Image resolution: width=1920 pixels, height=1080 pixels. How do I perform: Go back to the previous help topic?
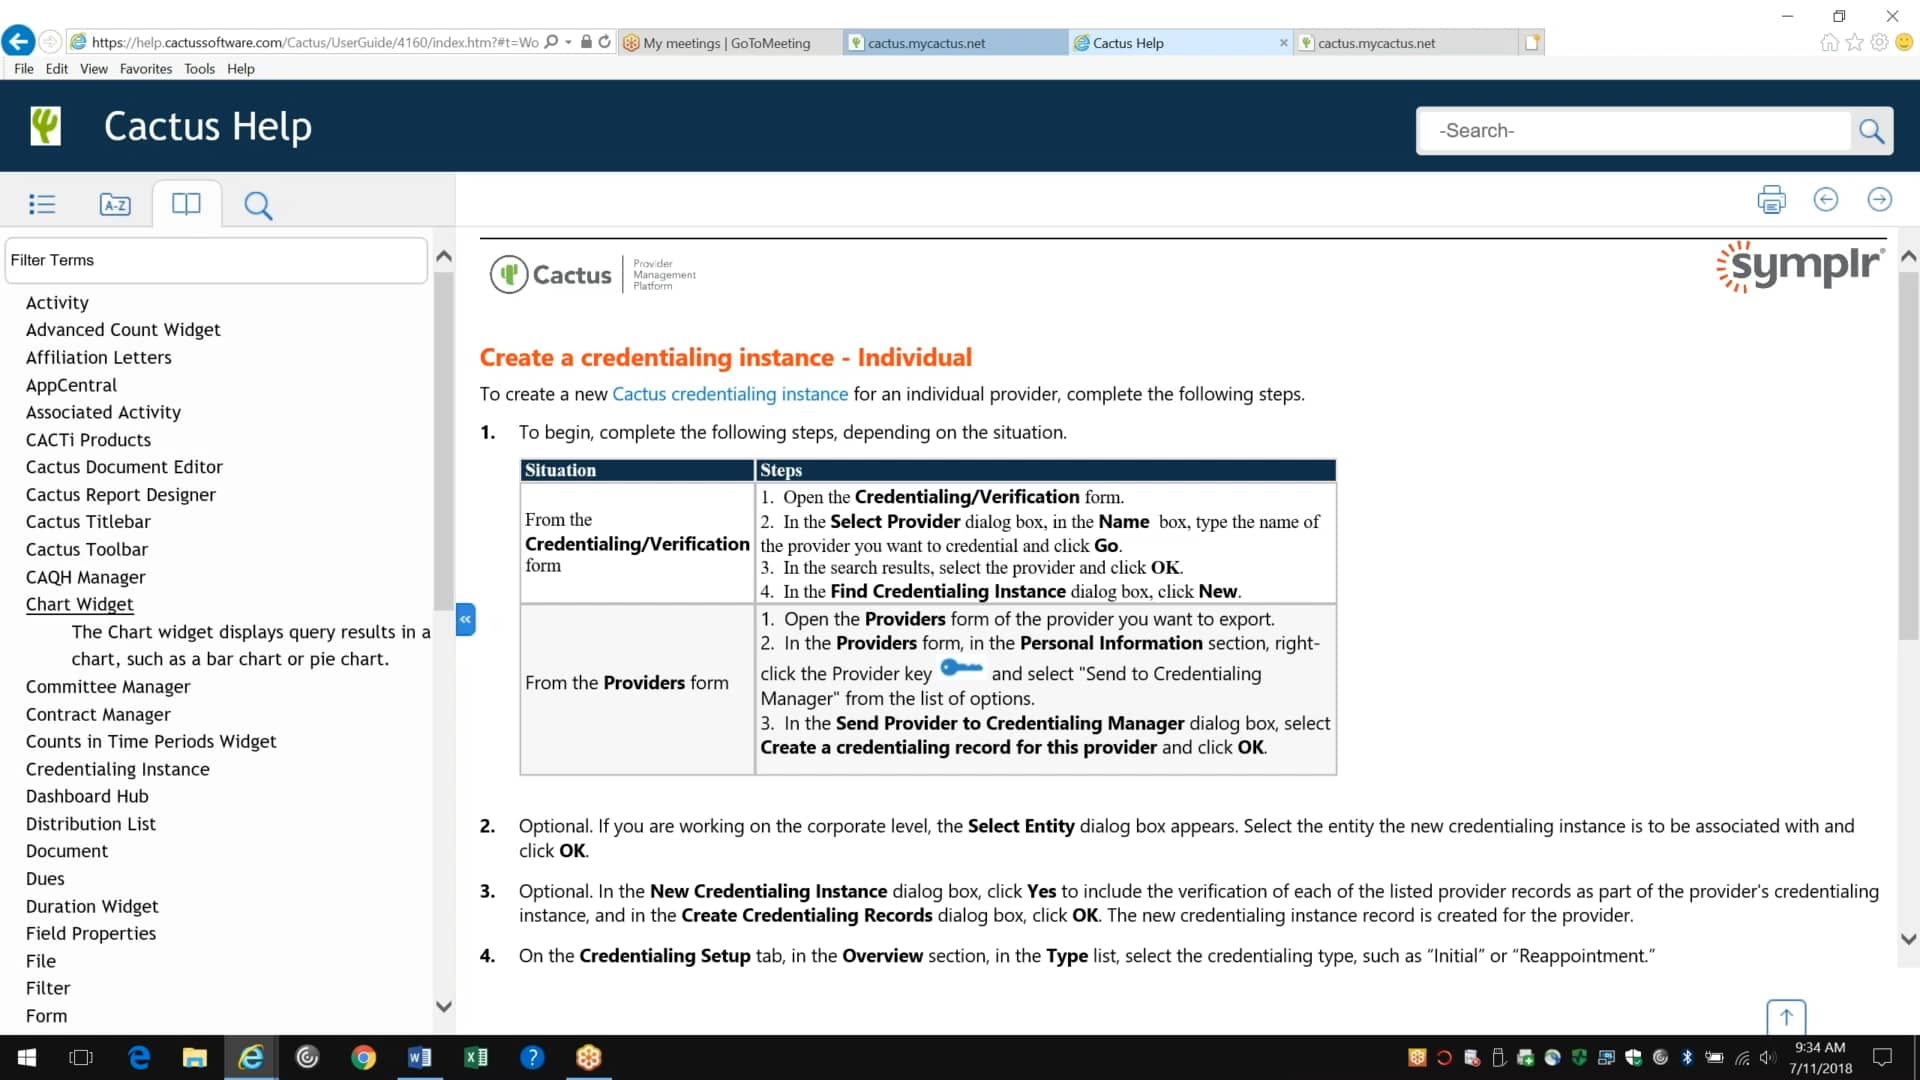point(1826,199)
